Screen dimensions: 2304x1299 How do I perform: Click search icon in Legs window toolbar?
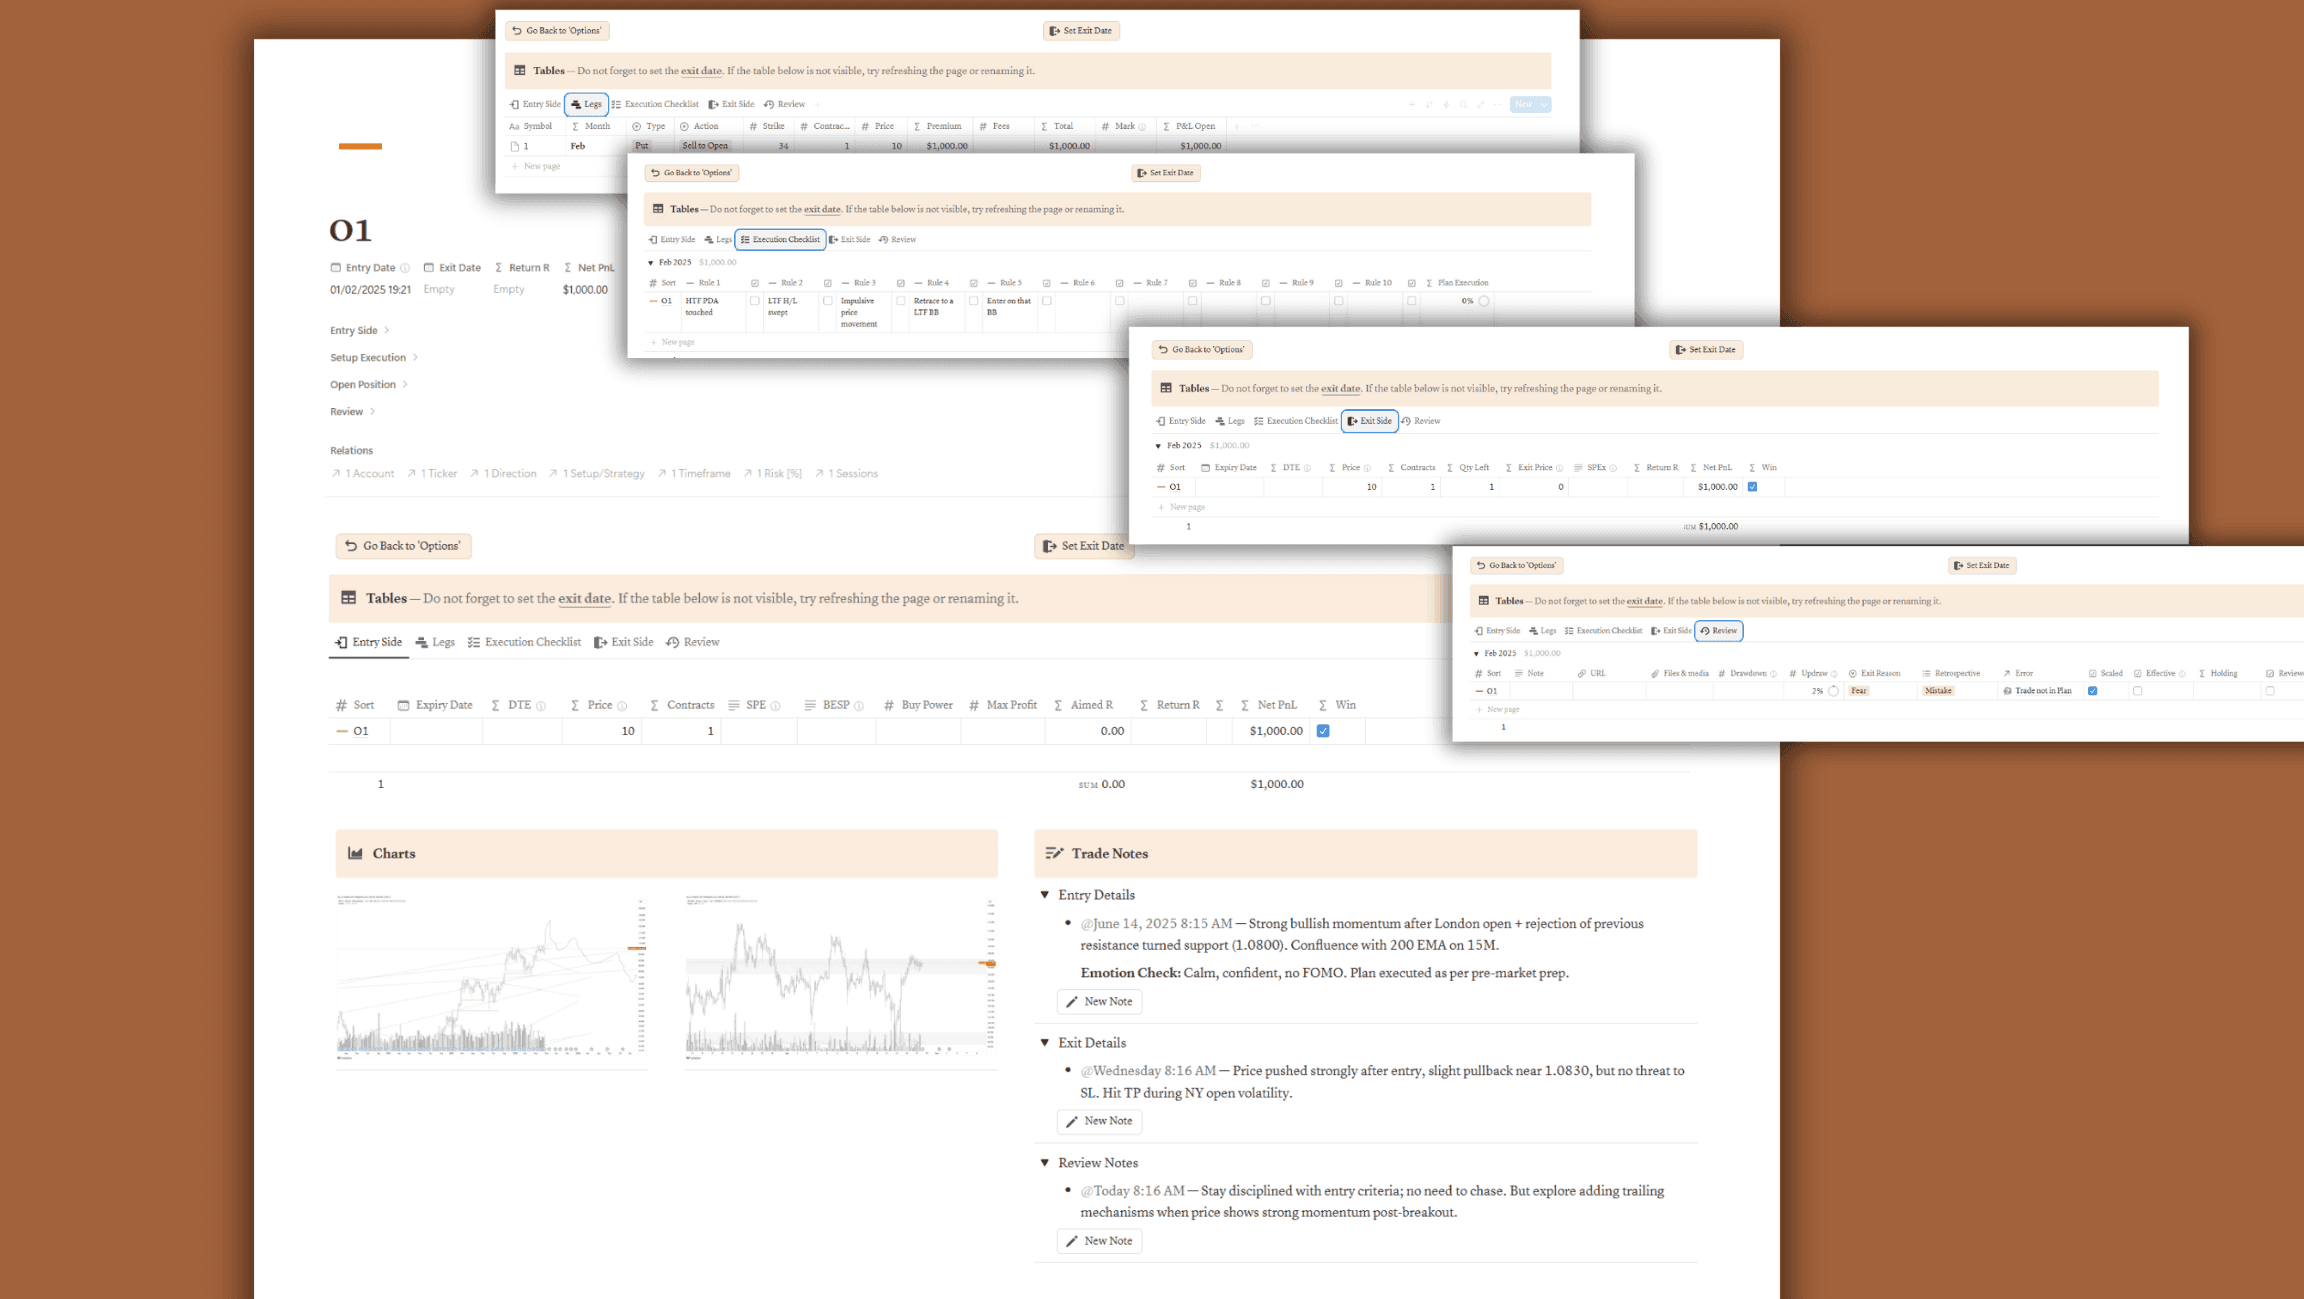click(x=1463, y=104)
